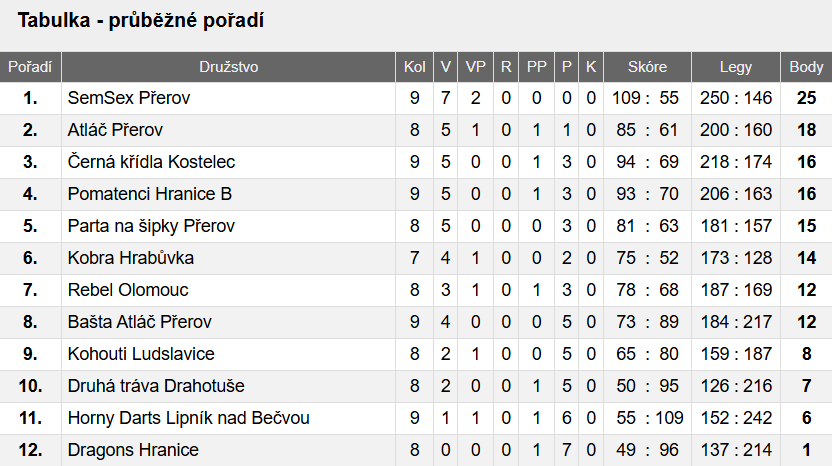Click the Legy column header
The height and width of the screenshot is (466, 832).
click(x=736, y=67)
